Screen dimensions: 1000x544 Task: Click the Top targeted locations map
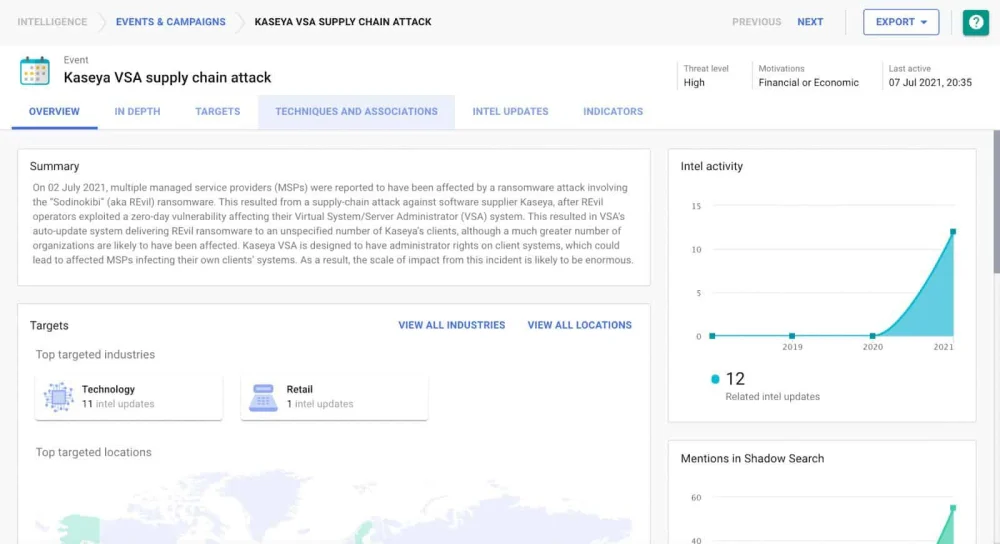click(x=334, y=507)
